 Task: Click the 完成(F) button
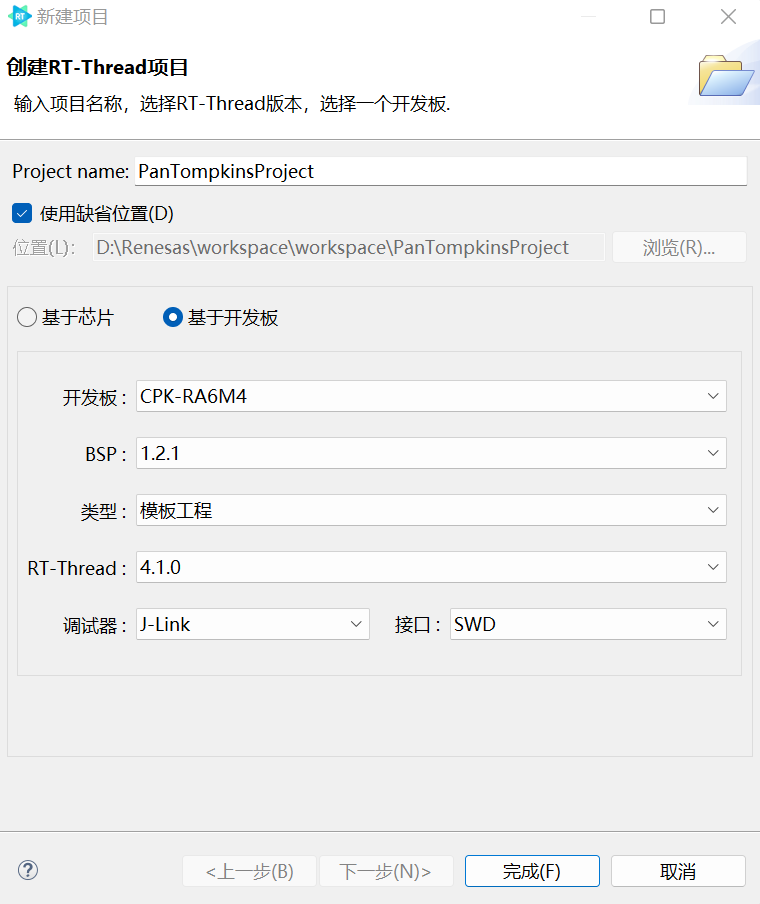point(532,871)
